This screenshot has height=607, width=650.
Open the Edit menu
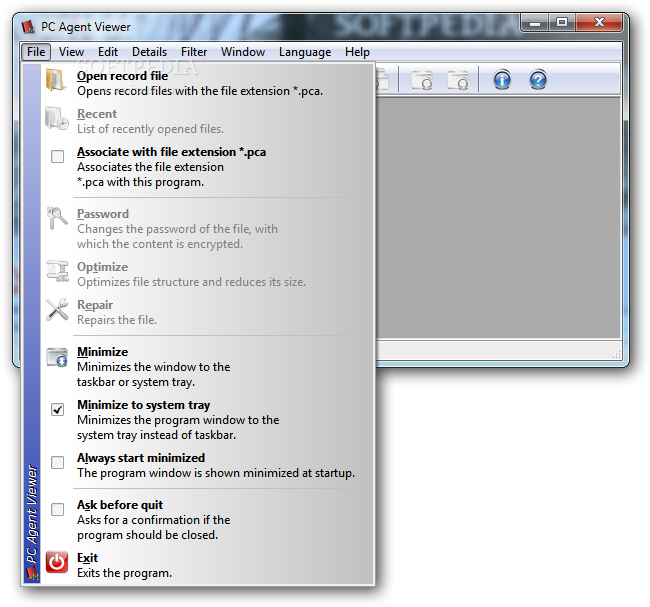click(x=108, y=52)
